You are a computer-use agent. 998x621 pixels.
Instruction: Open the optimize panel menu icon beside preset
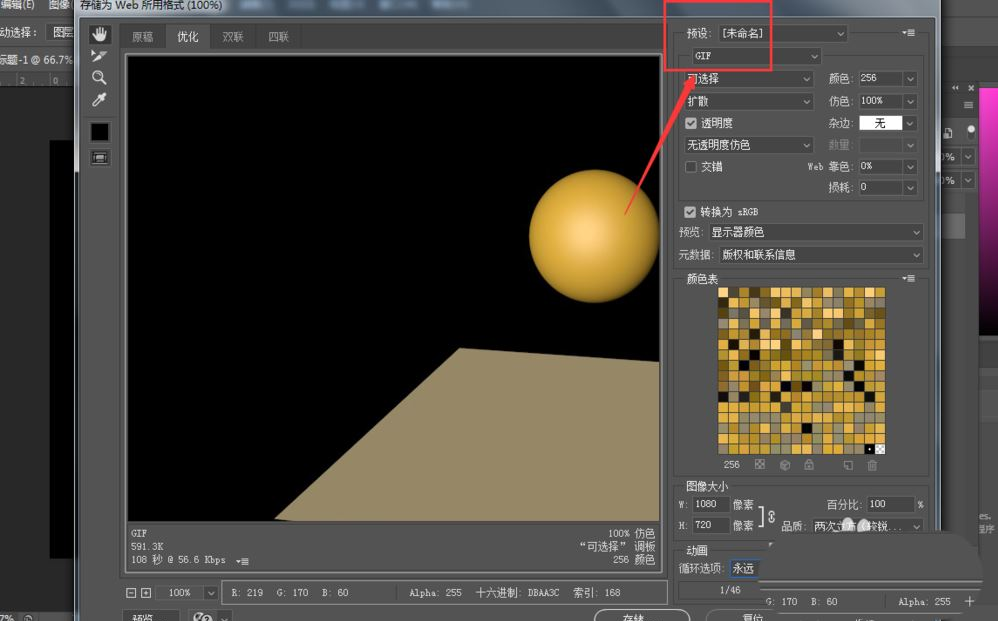908,33
